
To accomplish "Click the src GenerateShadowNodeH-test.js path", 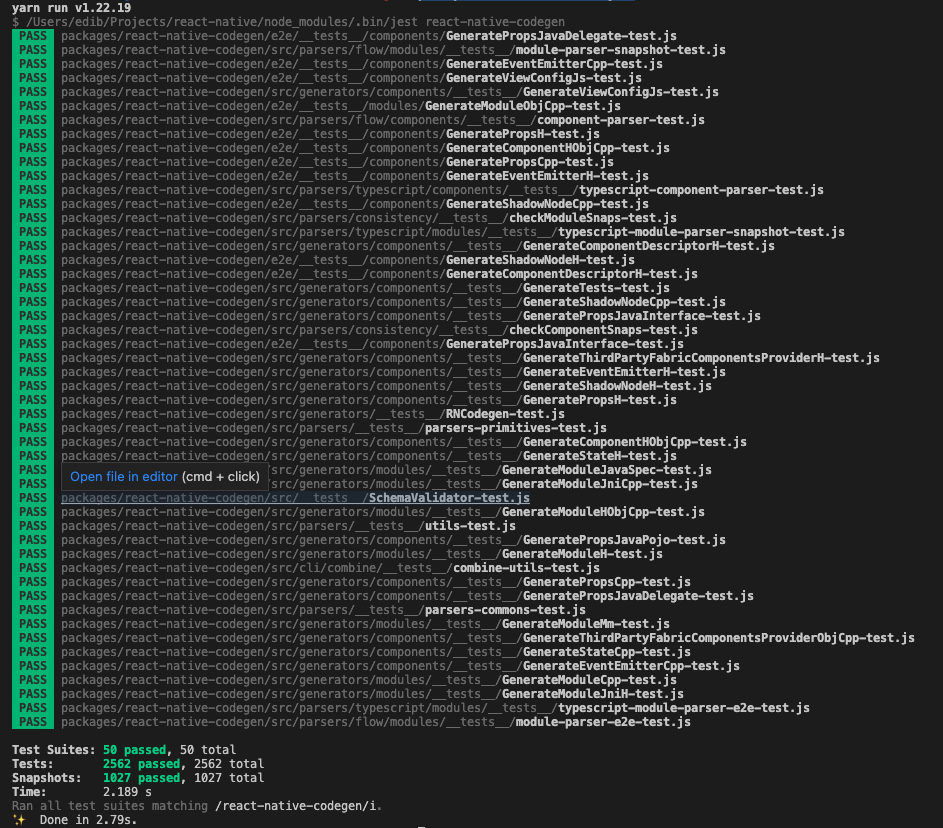I will [x=386, y=386].
